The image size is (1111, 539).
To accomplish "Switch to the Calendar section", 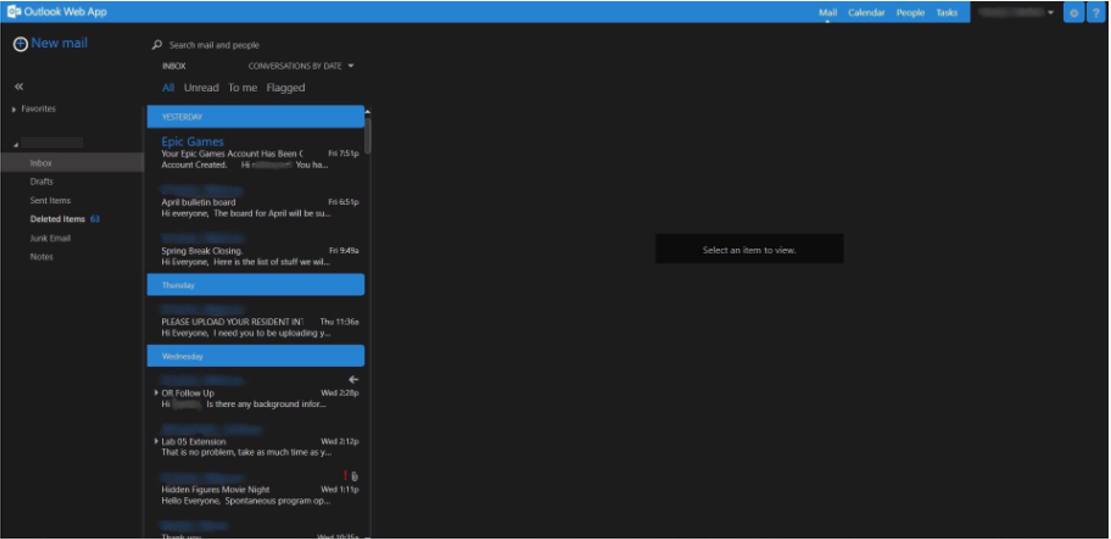I will 867,13.
